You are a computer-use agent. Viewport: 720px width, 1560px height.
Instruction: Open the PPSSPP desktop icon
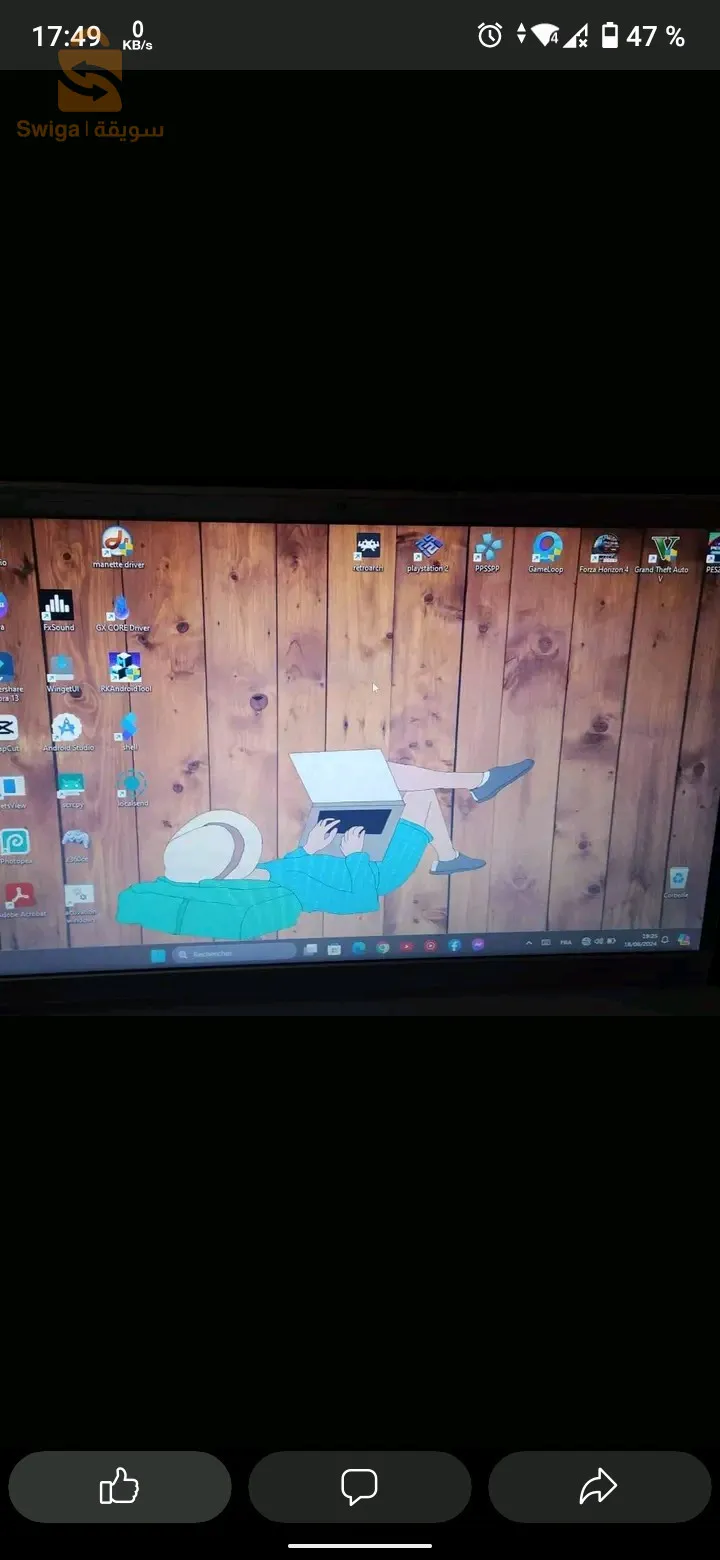coord(487,550)
